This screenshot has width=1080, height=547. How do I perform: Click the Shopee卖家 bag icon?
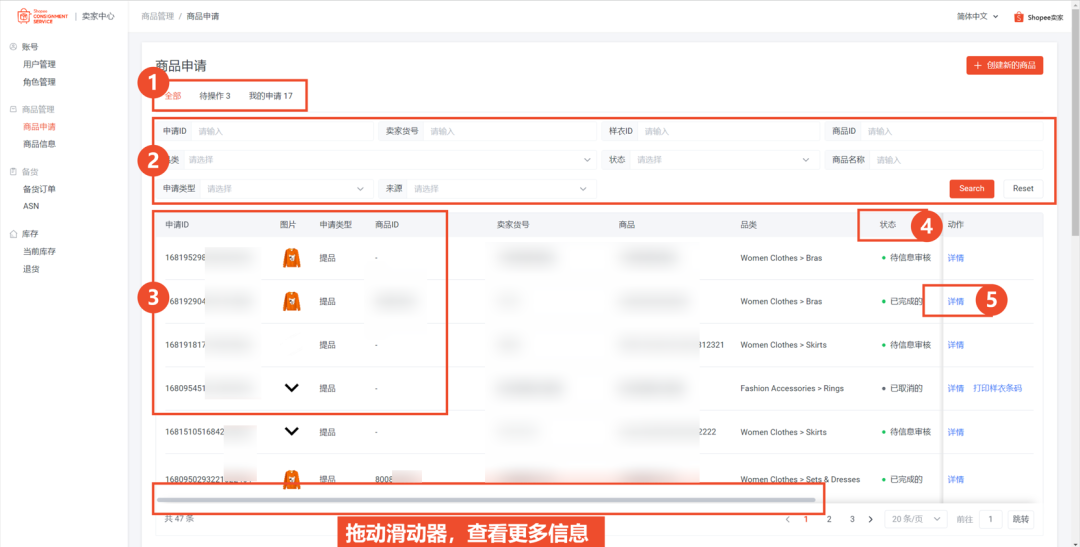1018,17
